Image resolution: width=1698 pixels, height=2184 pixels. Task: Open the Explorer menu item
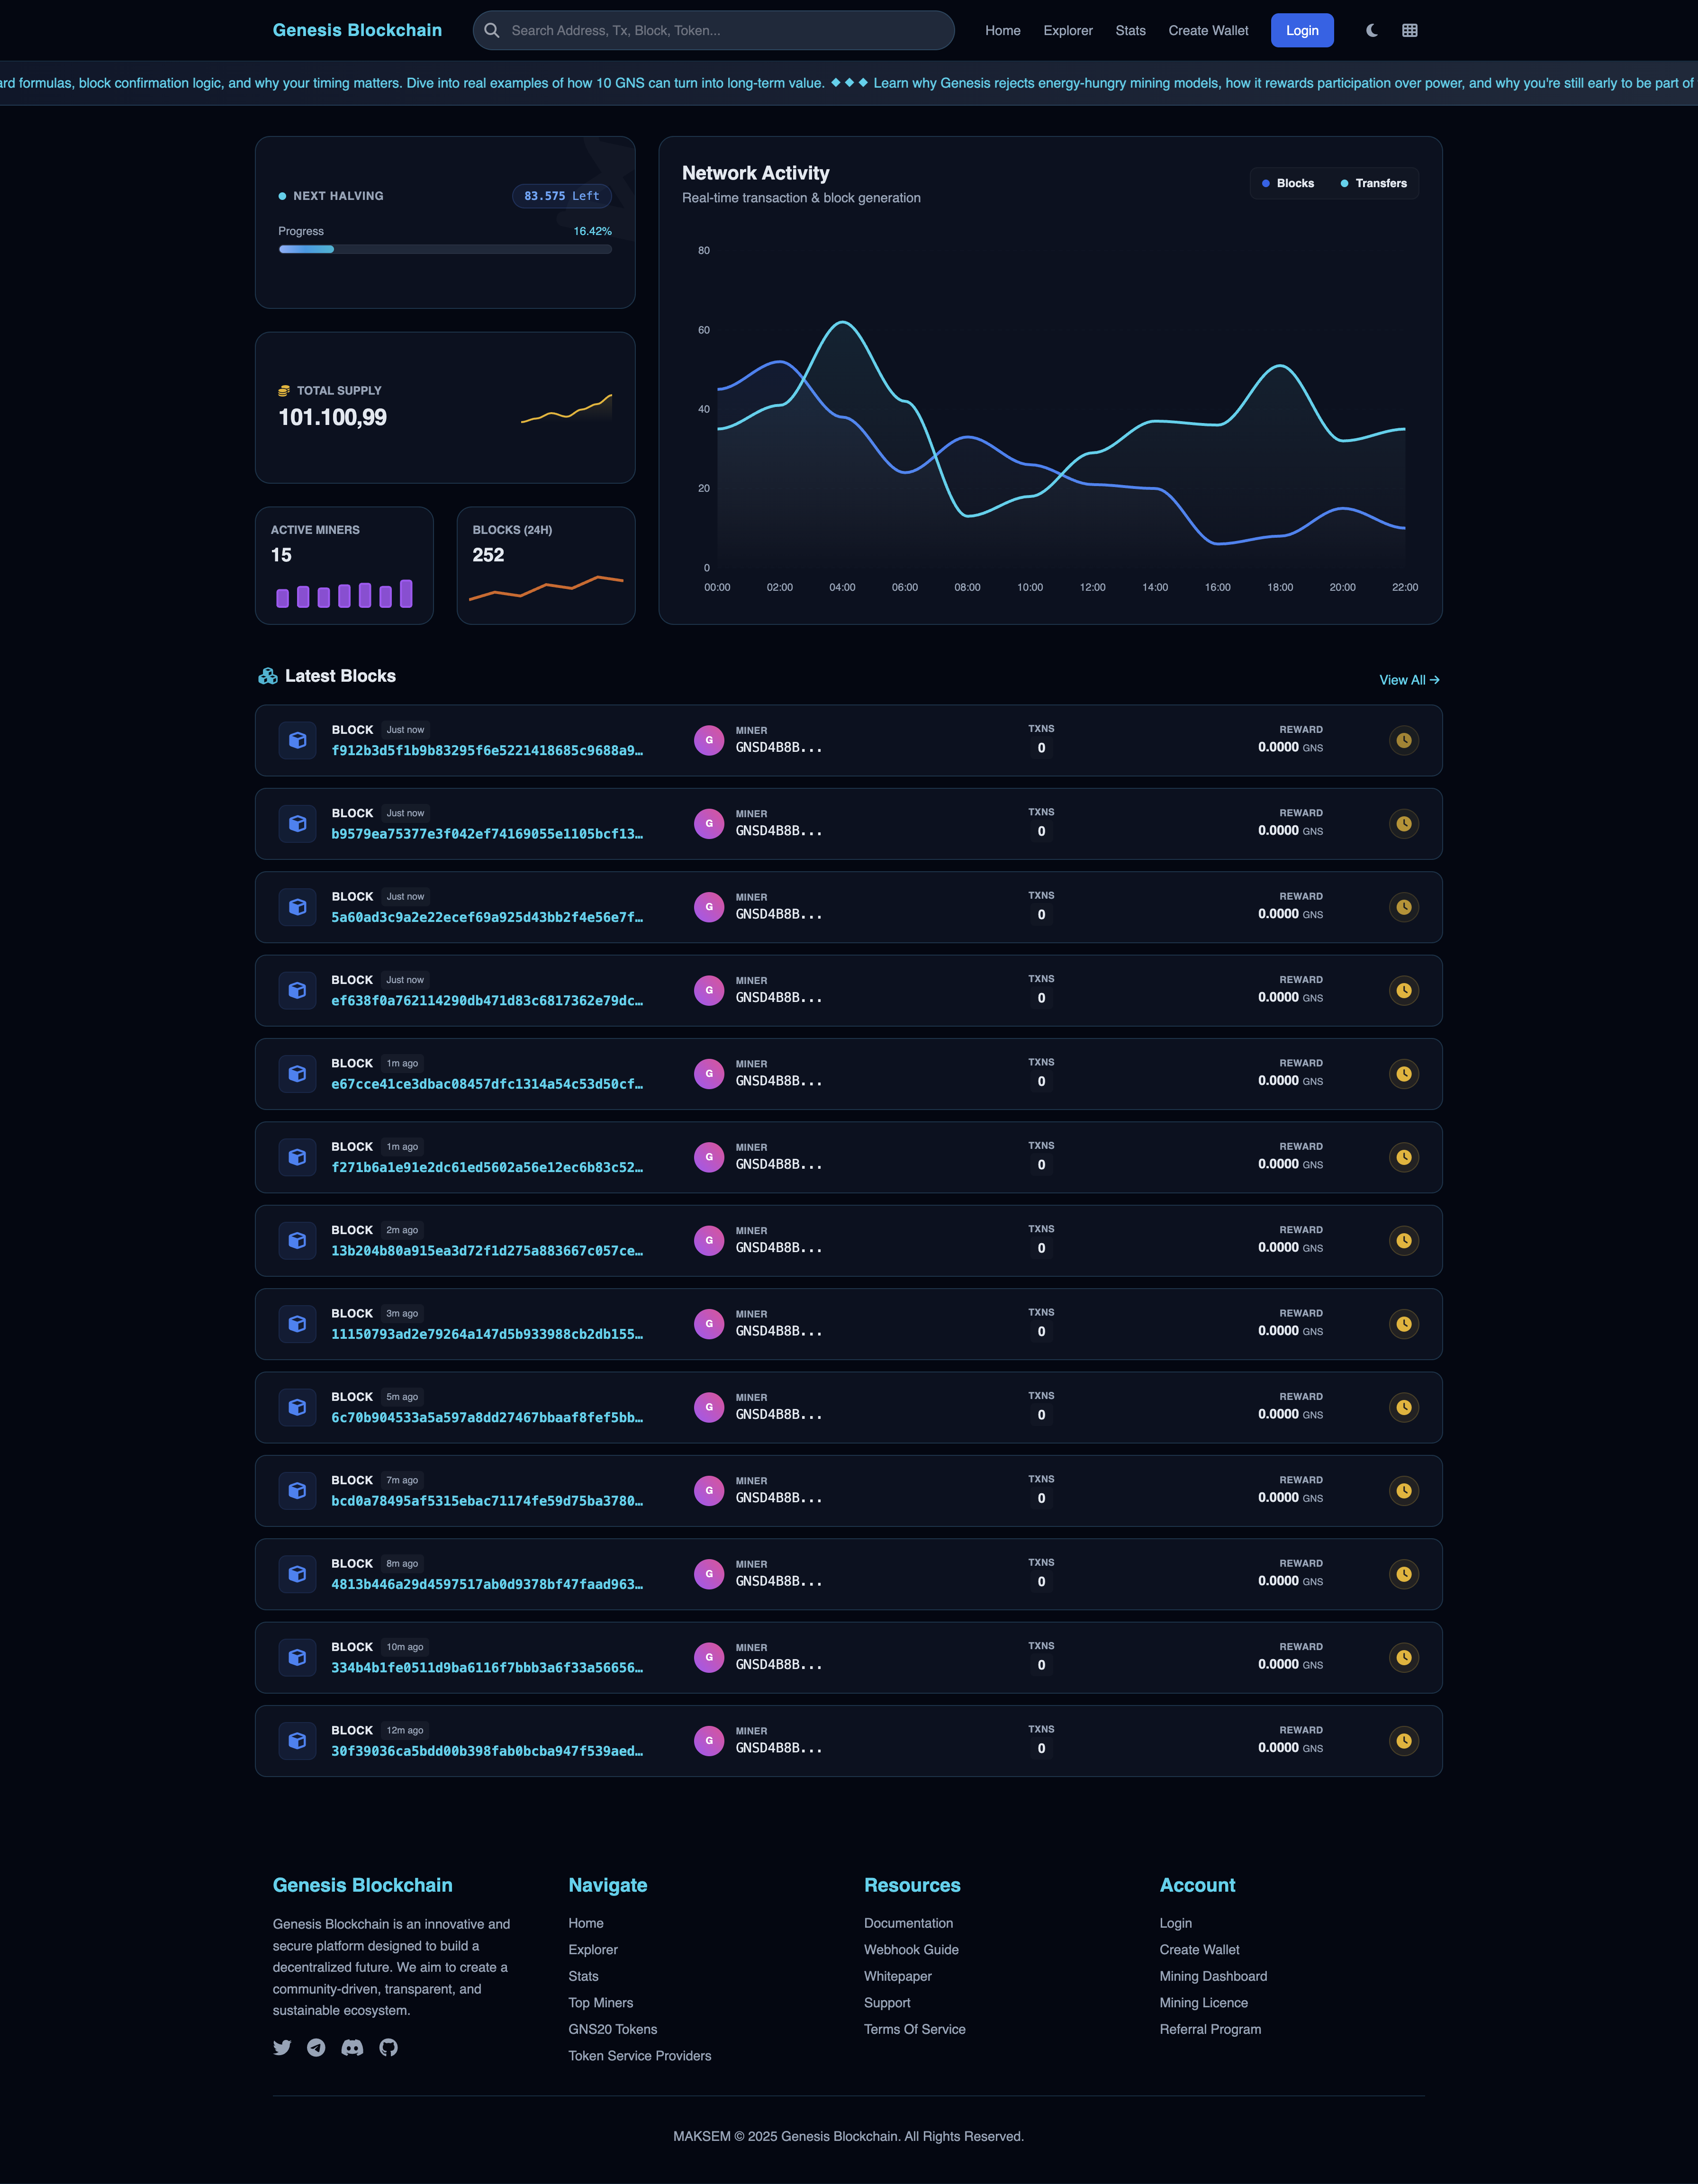[x=1067, y=30]
